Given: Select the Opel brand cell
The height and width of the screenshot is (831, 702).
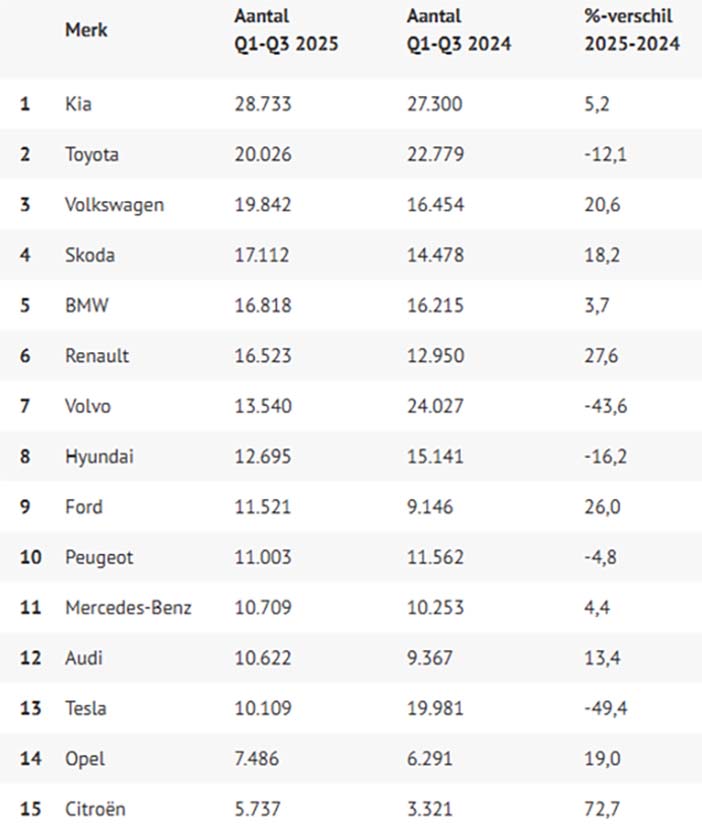Looking at the screenshot, I should click(85, 759).
